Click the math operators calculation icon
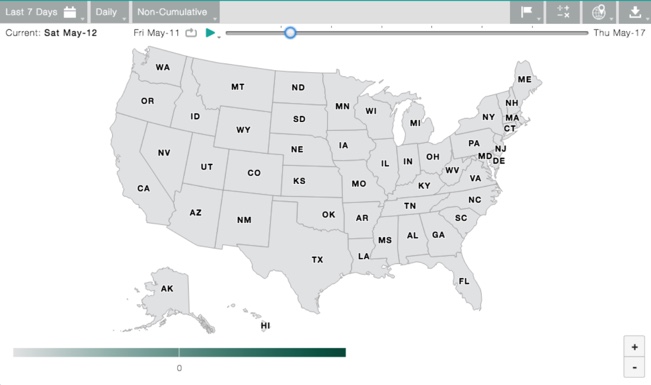This screenshot has height=385, width=651. 563,12
